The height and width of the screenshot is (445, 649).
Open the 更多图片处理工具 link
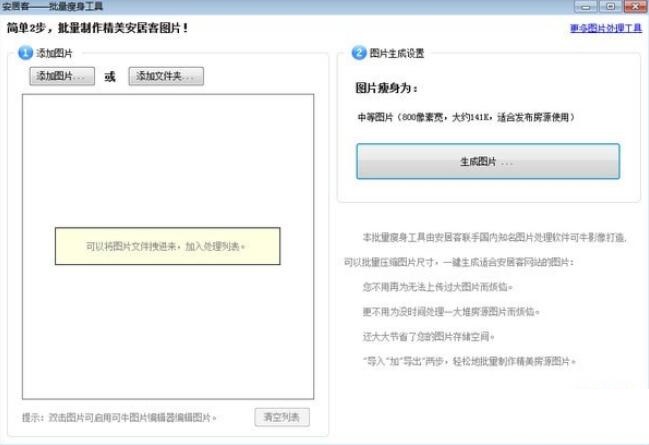605,29
